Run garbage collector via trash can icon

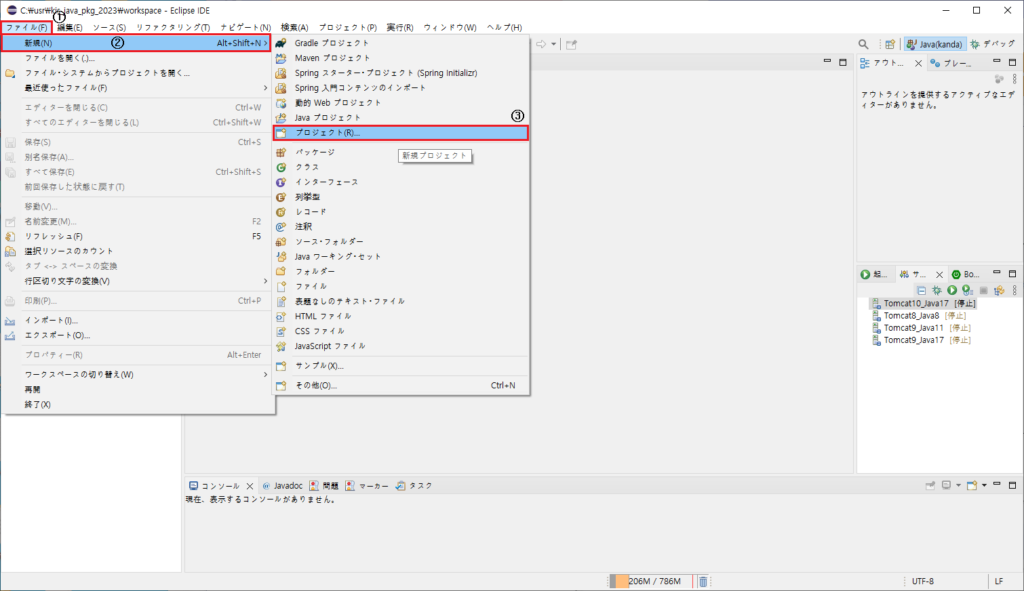click(703, 581)
